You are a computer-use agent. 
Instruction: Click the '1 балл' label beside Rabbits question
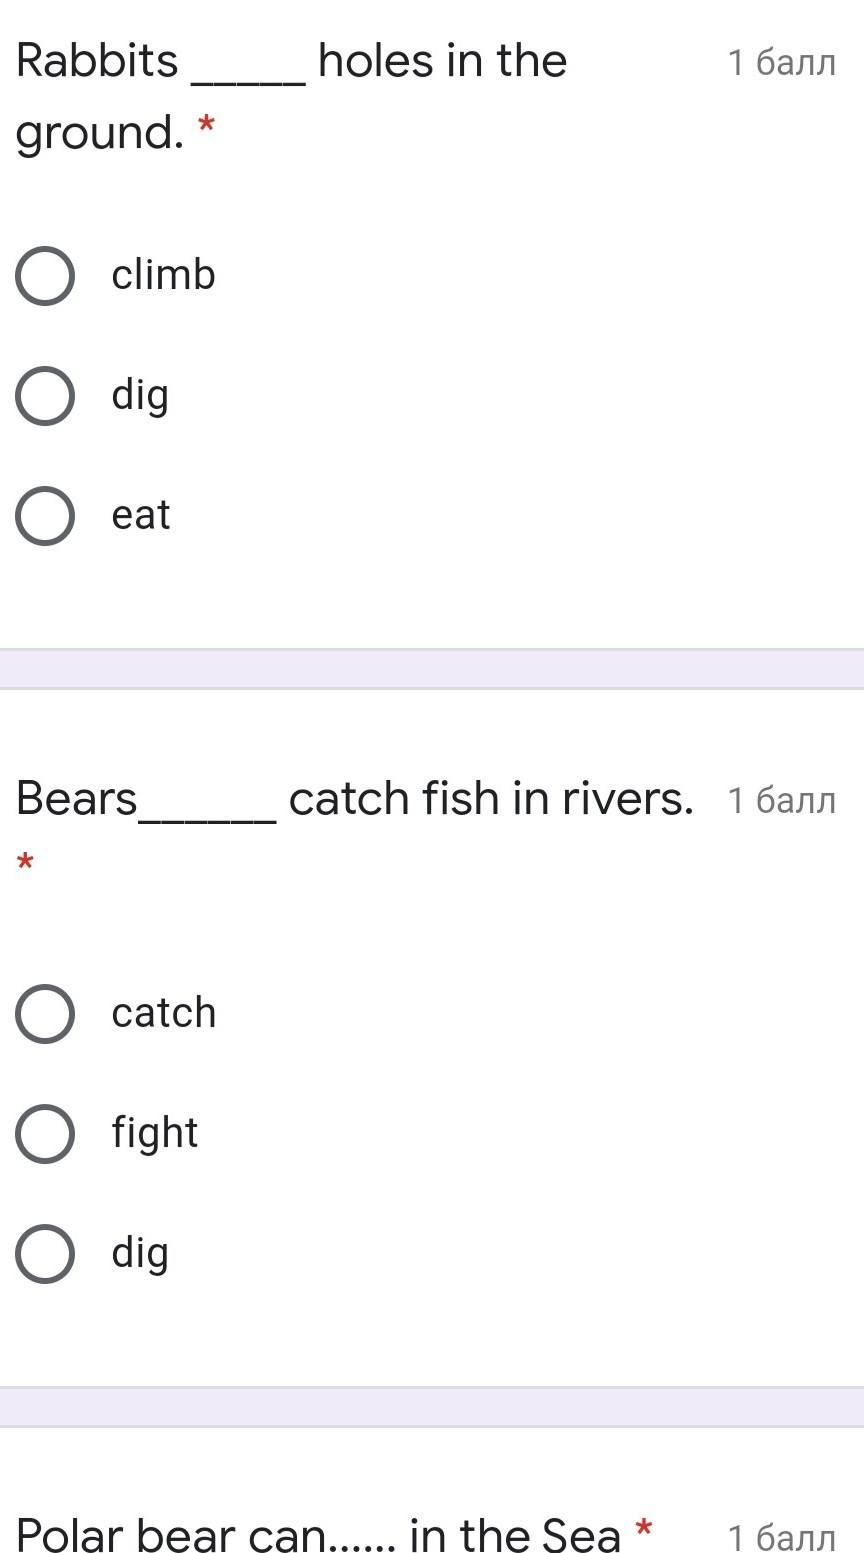coord(781,63)
